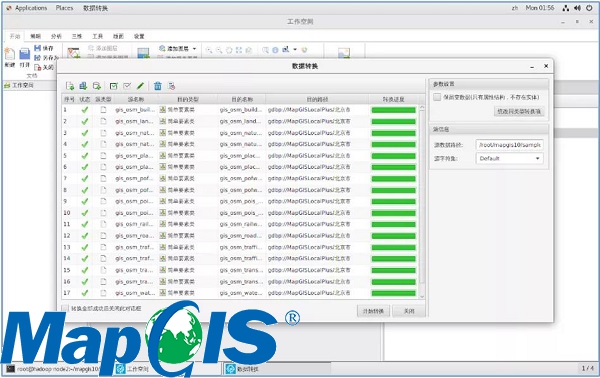Click the add-folder icon, third in dialog toolbar
600x378 pixels.
point(96,86)
